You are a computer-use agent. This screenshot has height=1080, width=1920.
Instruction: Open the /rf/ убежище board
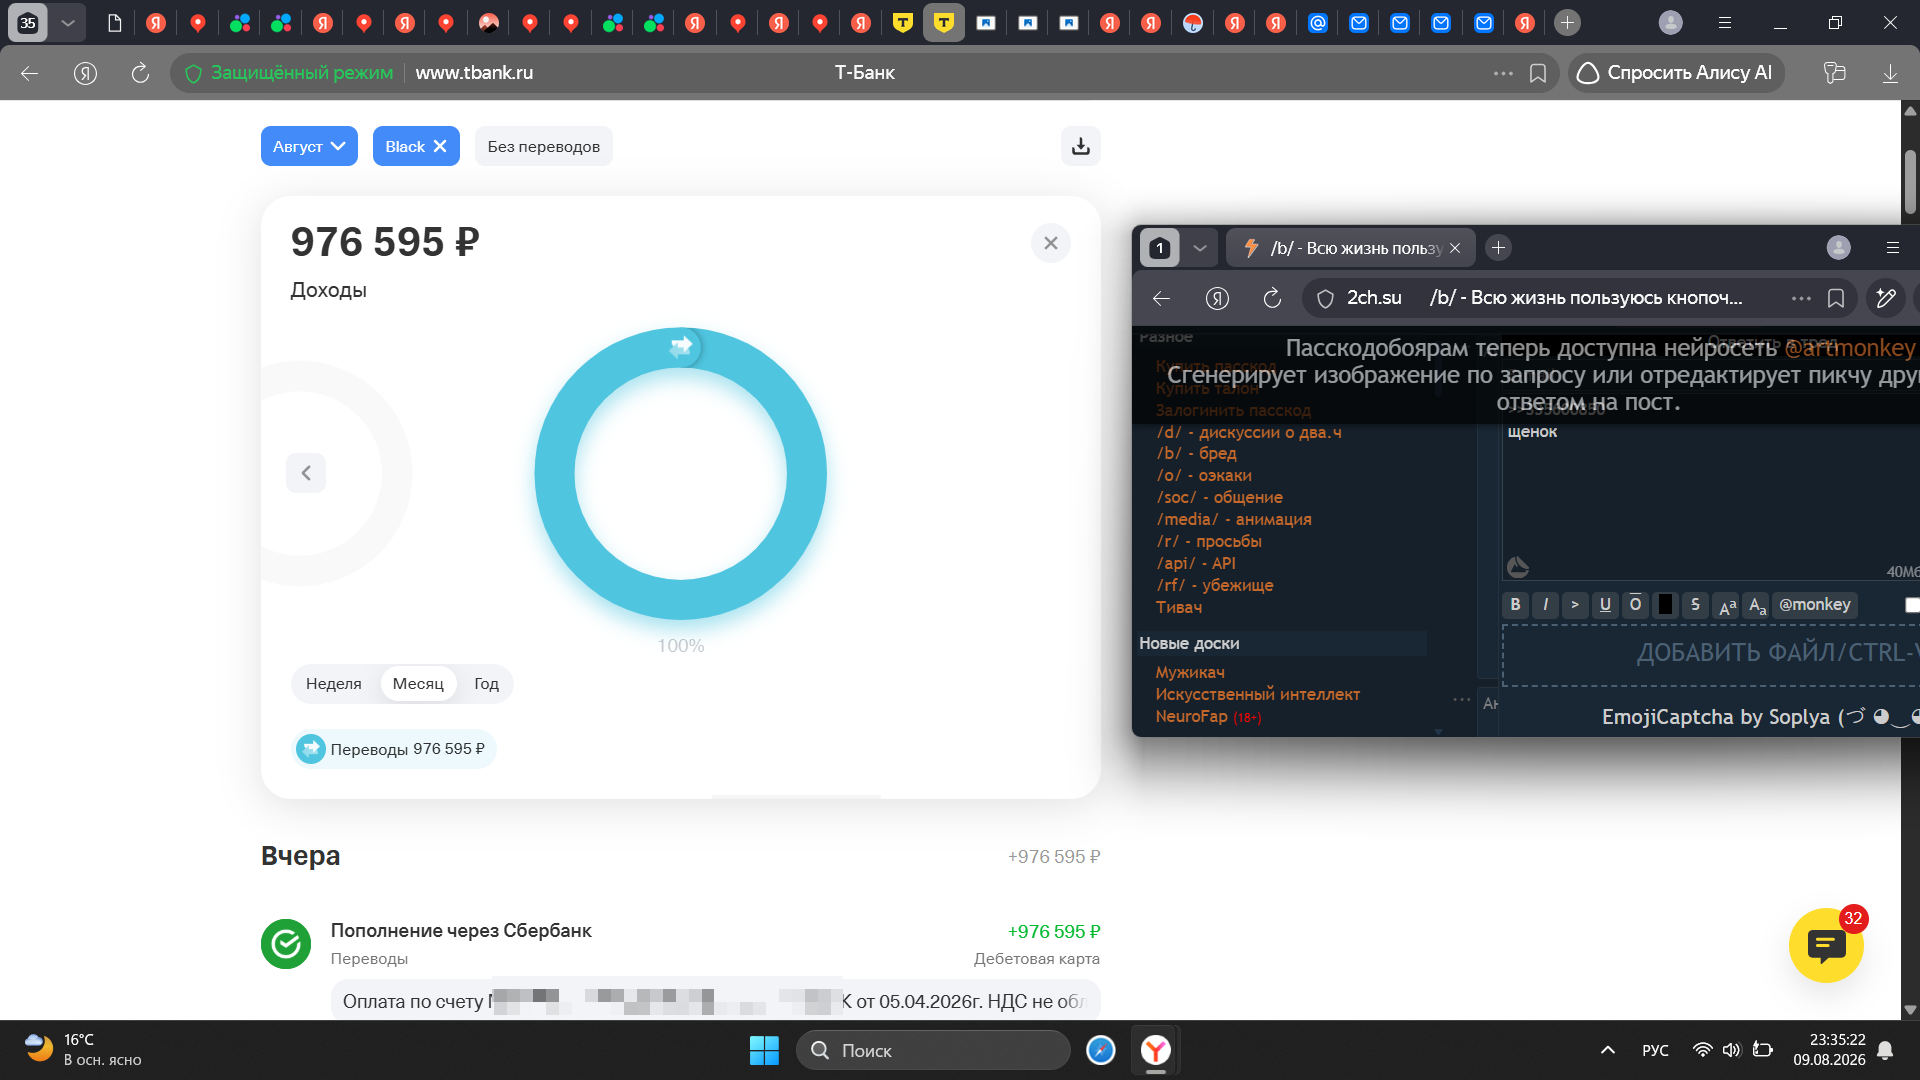tap(1214, 585)
